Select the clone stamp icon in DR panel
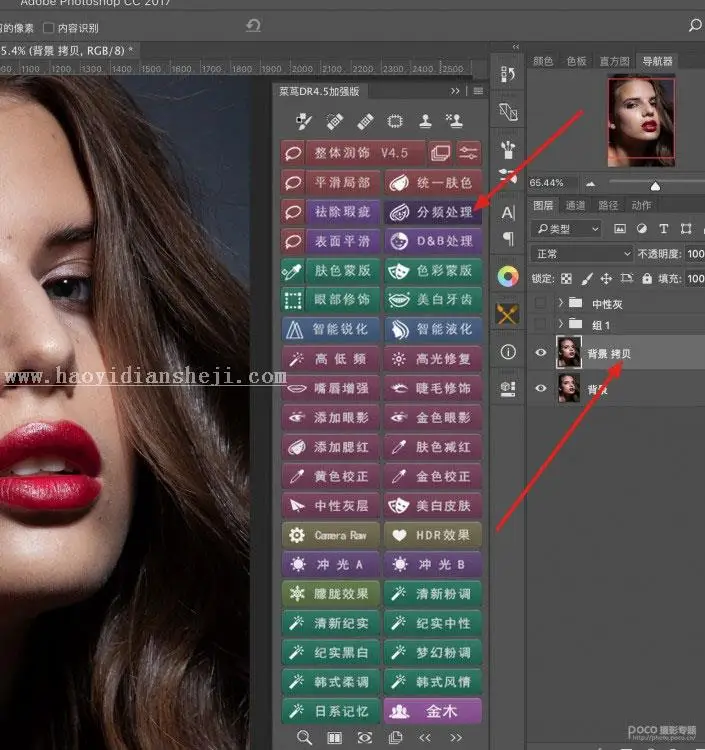The width and height of the screenshot is (705, 750). (425, 121)
